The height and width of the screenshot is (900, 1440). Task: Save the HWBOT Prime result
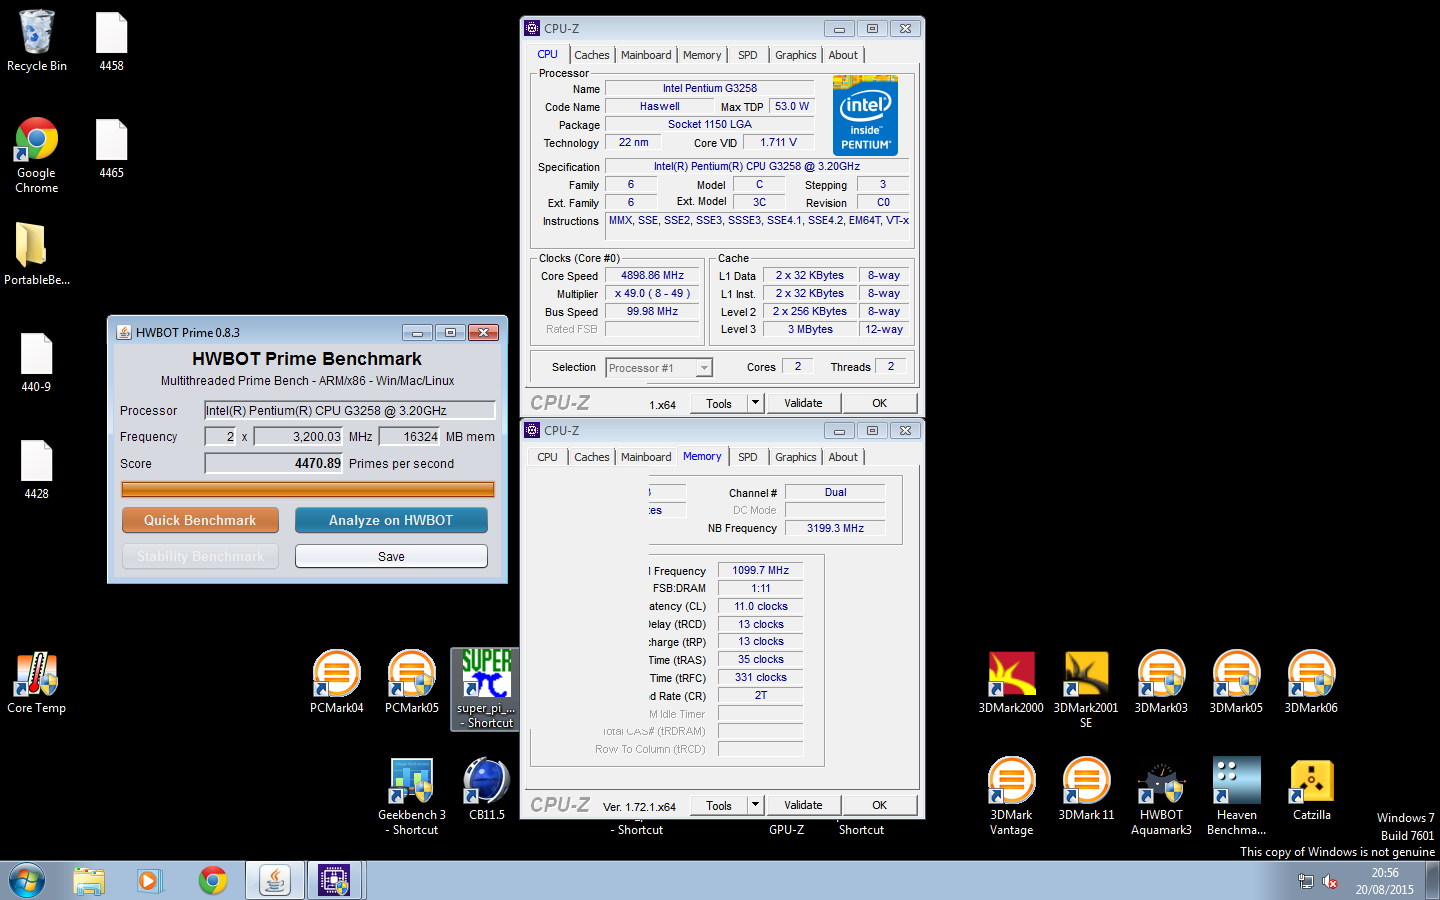tap(391, 556)
